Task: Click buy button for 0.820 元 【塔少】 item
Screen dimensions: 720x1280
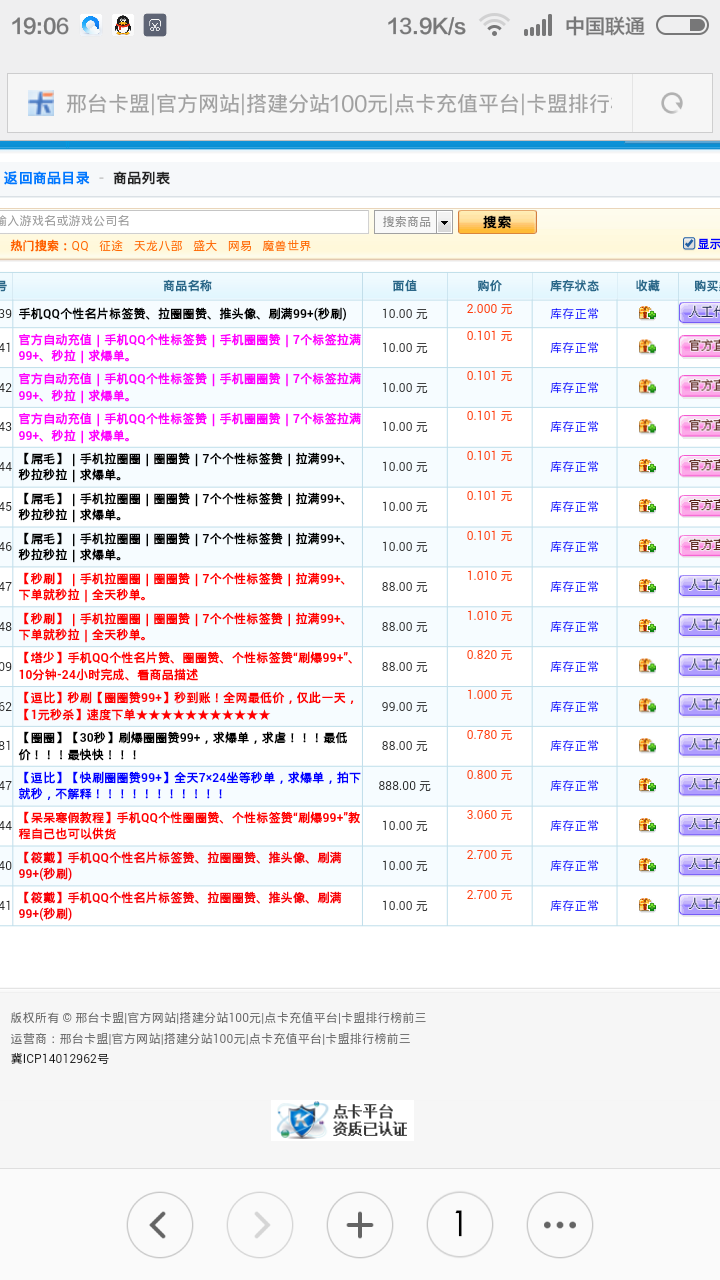Action: [x=700, y=665]
